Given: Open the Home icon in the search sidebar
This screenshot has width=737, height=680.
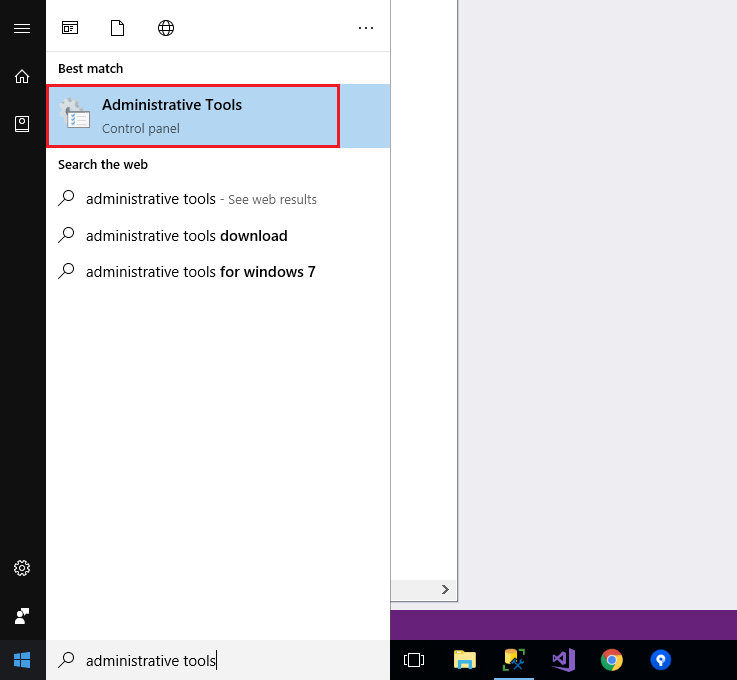Looking at the screenshot, I should 22,76.
